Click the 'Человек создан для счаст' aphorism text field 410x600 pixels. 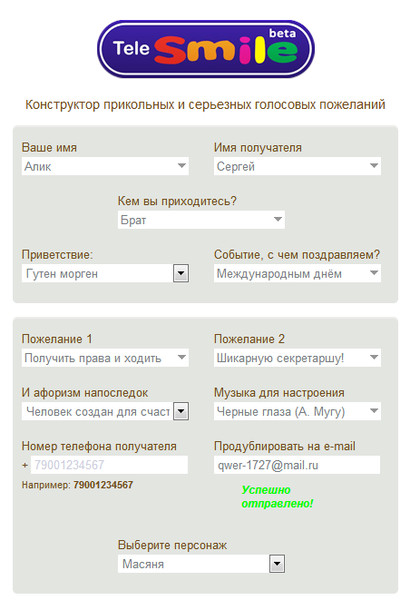(98, 411)
